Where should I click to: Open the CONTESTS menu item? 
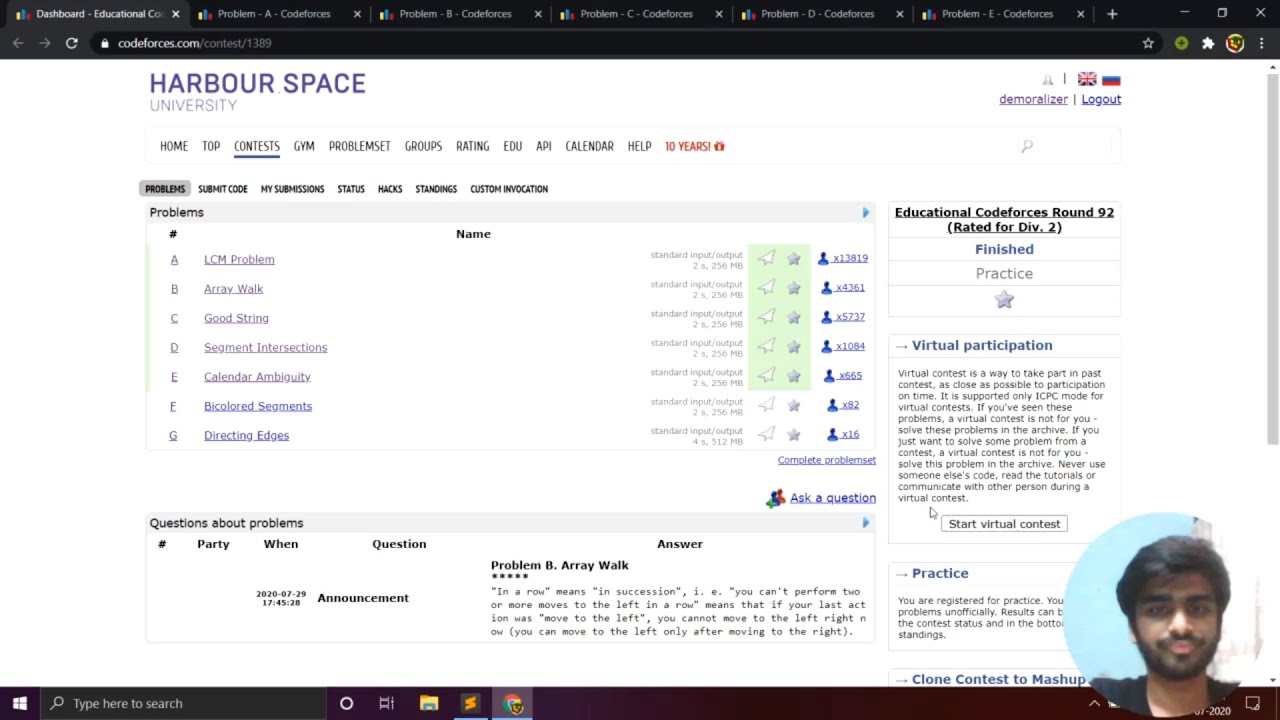257,146
